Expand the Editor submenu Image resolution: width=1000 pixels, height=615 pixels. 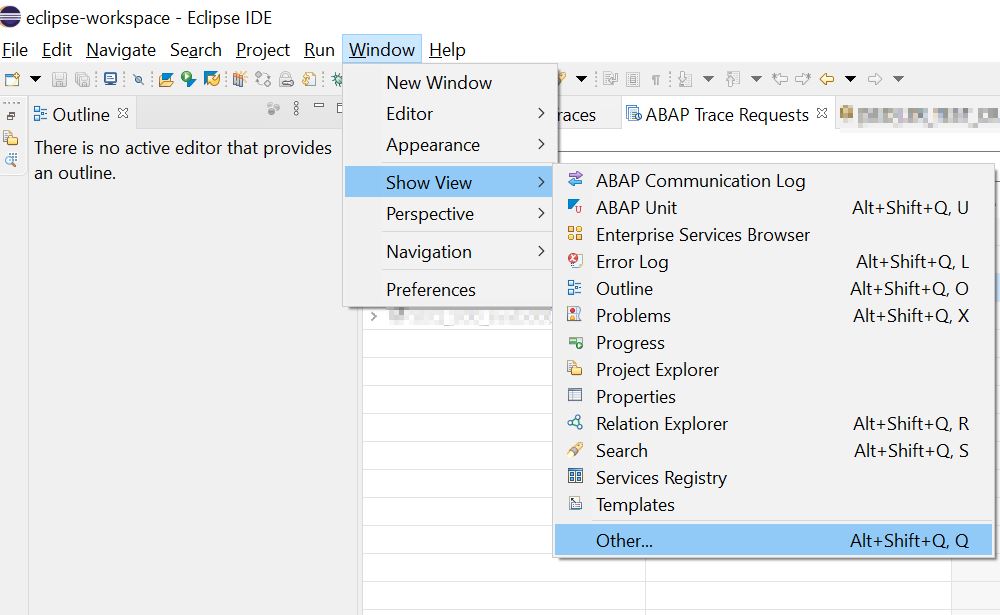(449, 114)
